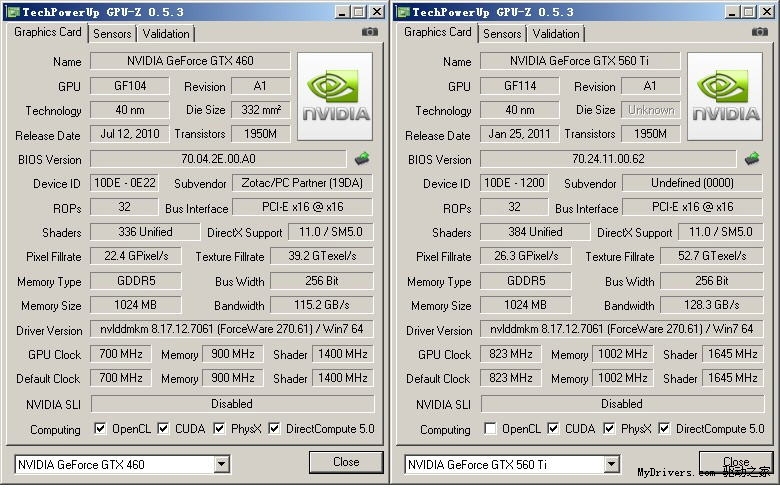
Task: Click BIOS Version field showing 70.24.11.00.62
Action: click(x=610, y=159)
